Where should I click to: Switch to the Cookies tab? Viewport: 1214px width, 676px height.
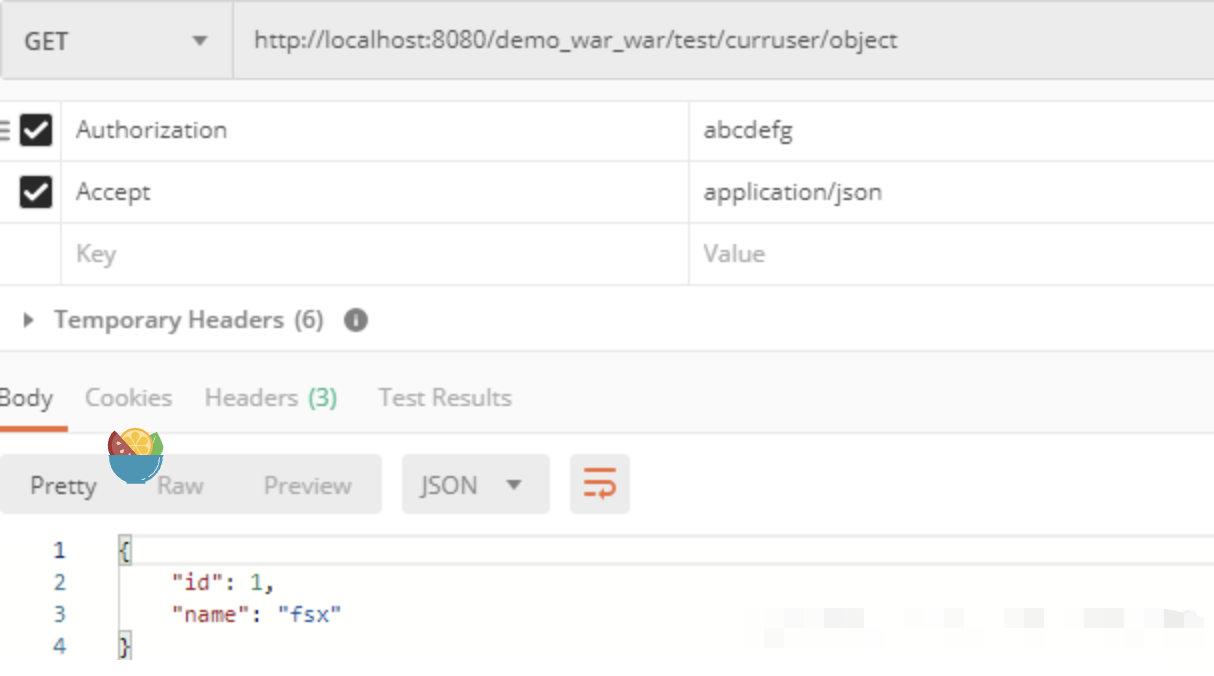128,398
